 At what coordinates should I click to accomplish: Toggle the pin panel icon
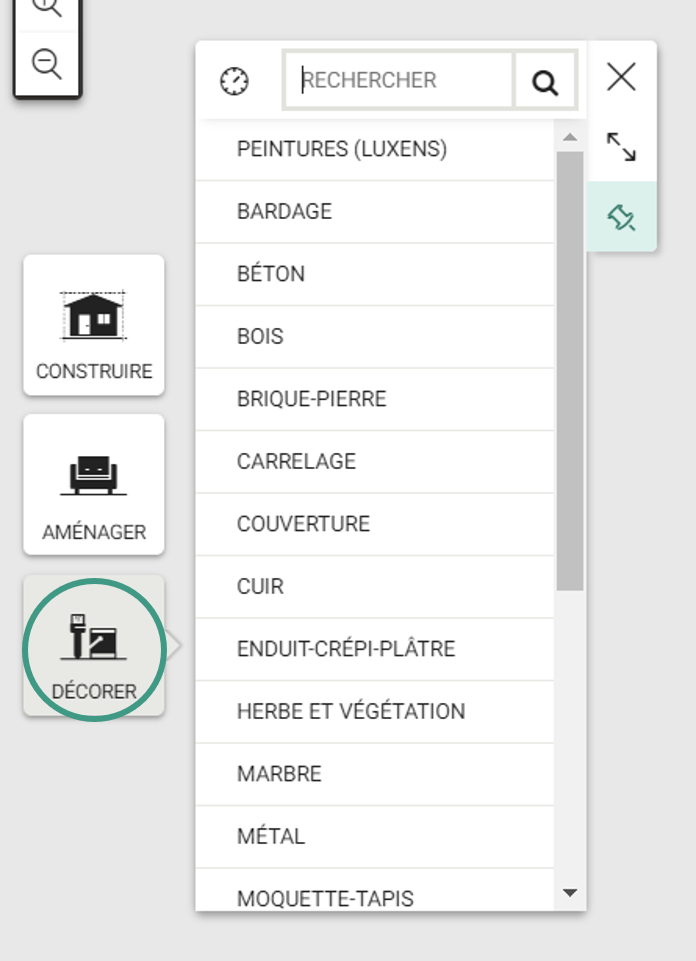(621, 217)
